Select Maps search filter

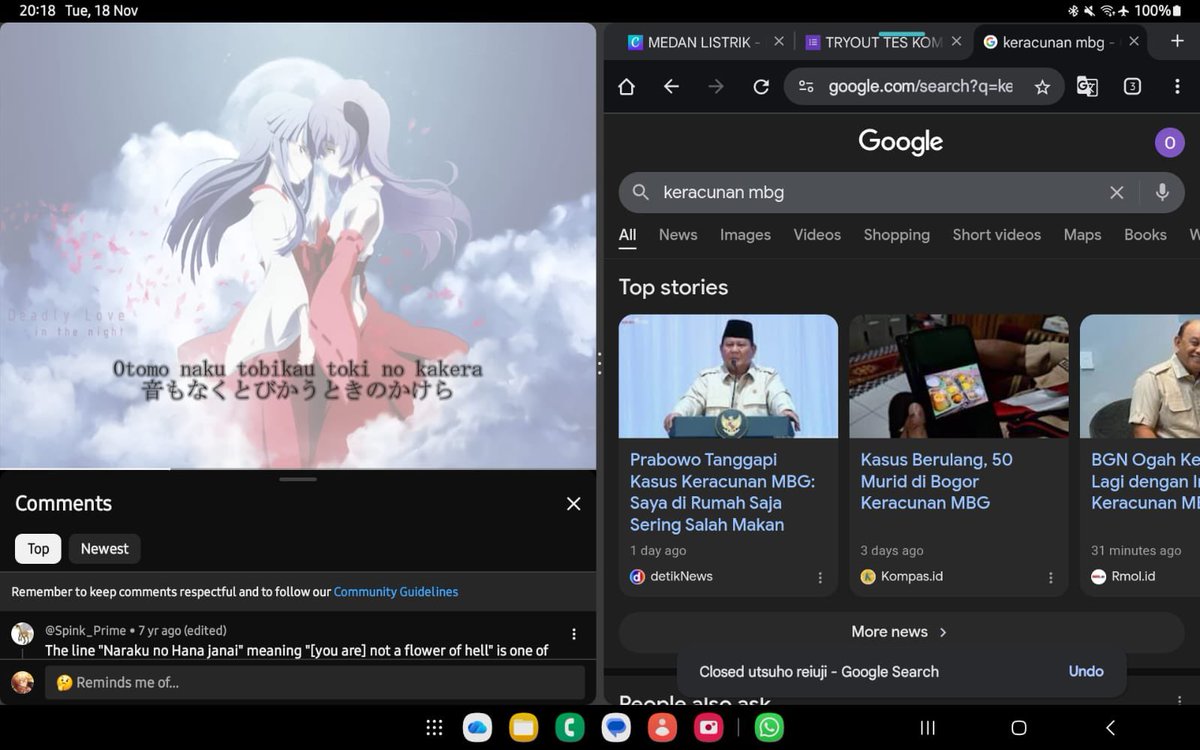coord(1082,235)
